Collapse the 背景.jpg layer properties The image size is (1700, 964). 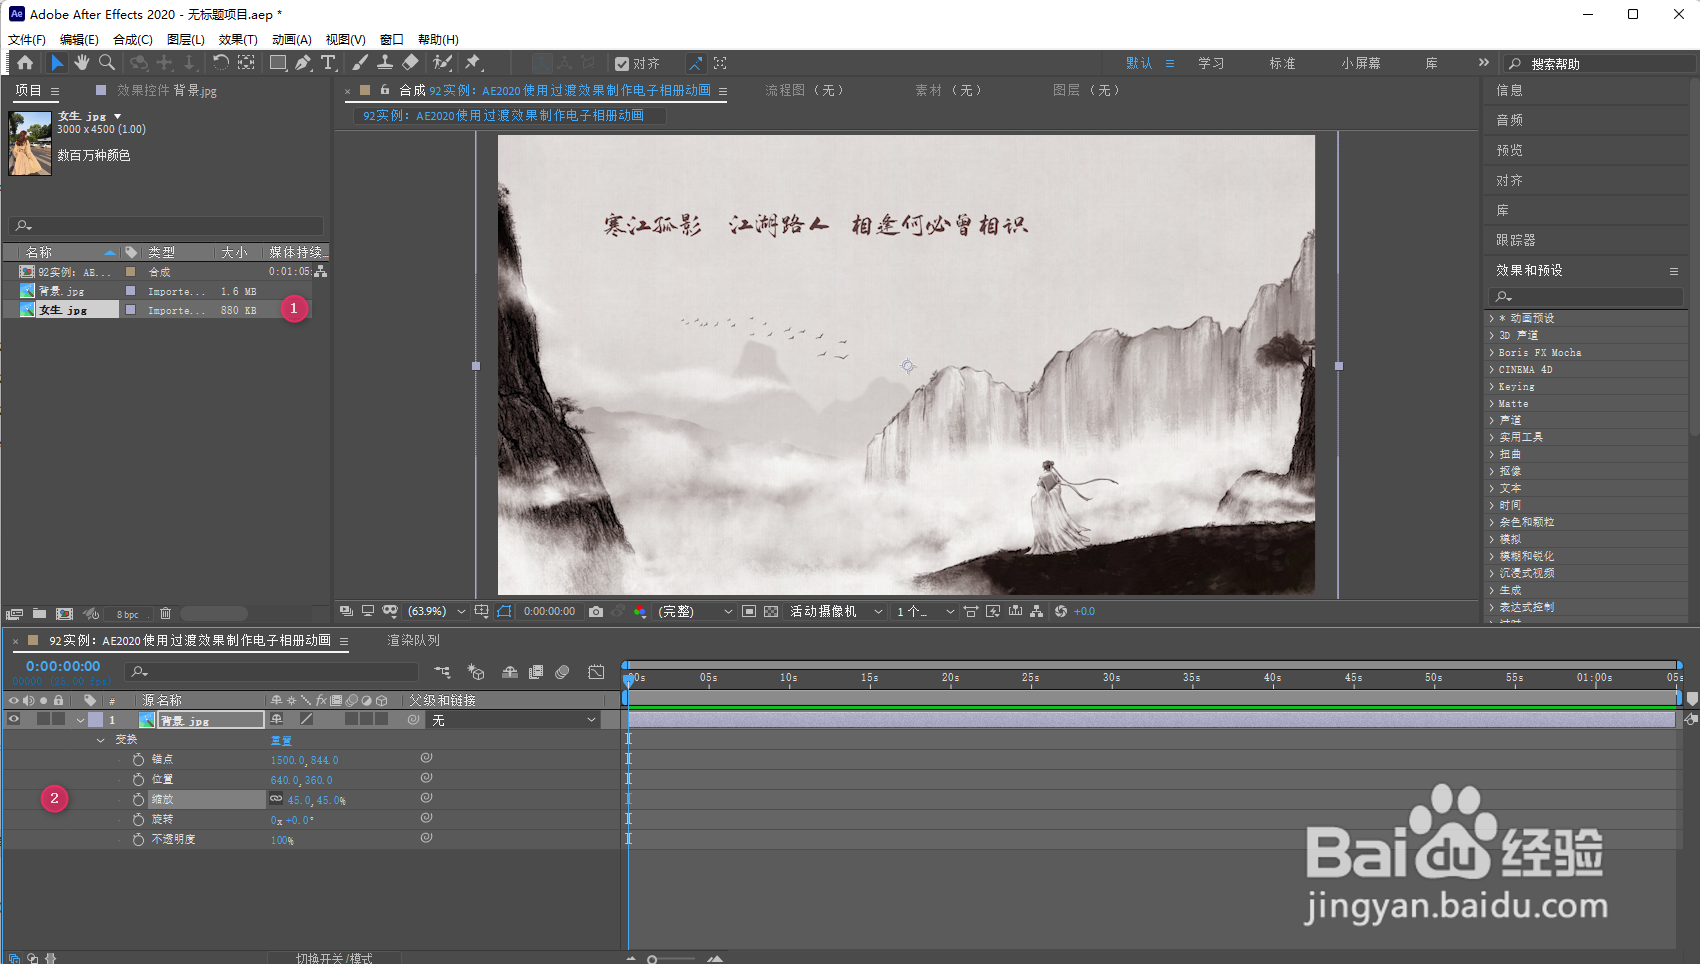[80, 720]
